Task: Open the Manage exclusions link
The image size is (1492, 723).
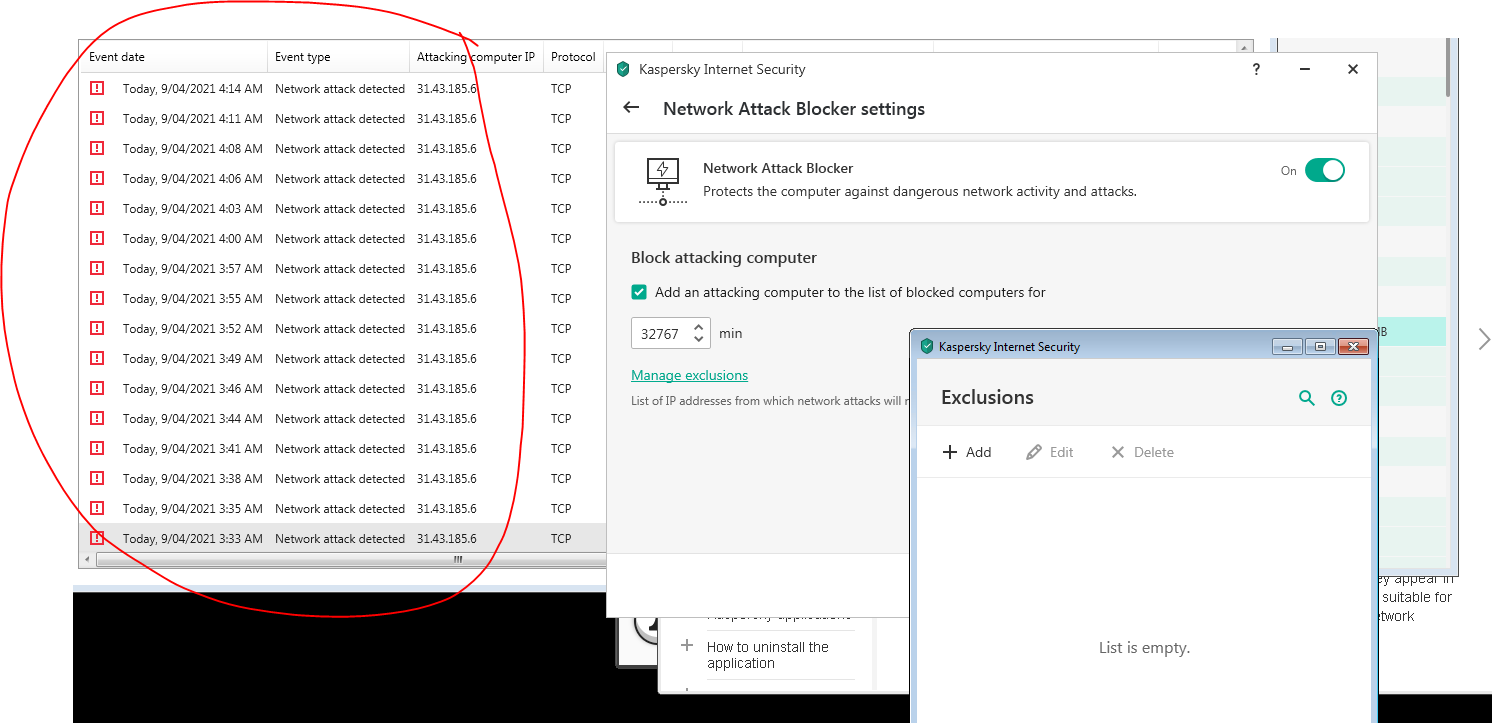Action: click(689, 375)
